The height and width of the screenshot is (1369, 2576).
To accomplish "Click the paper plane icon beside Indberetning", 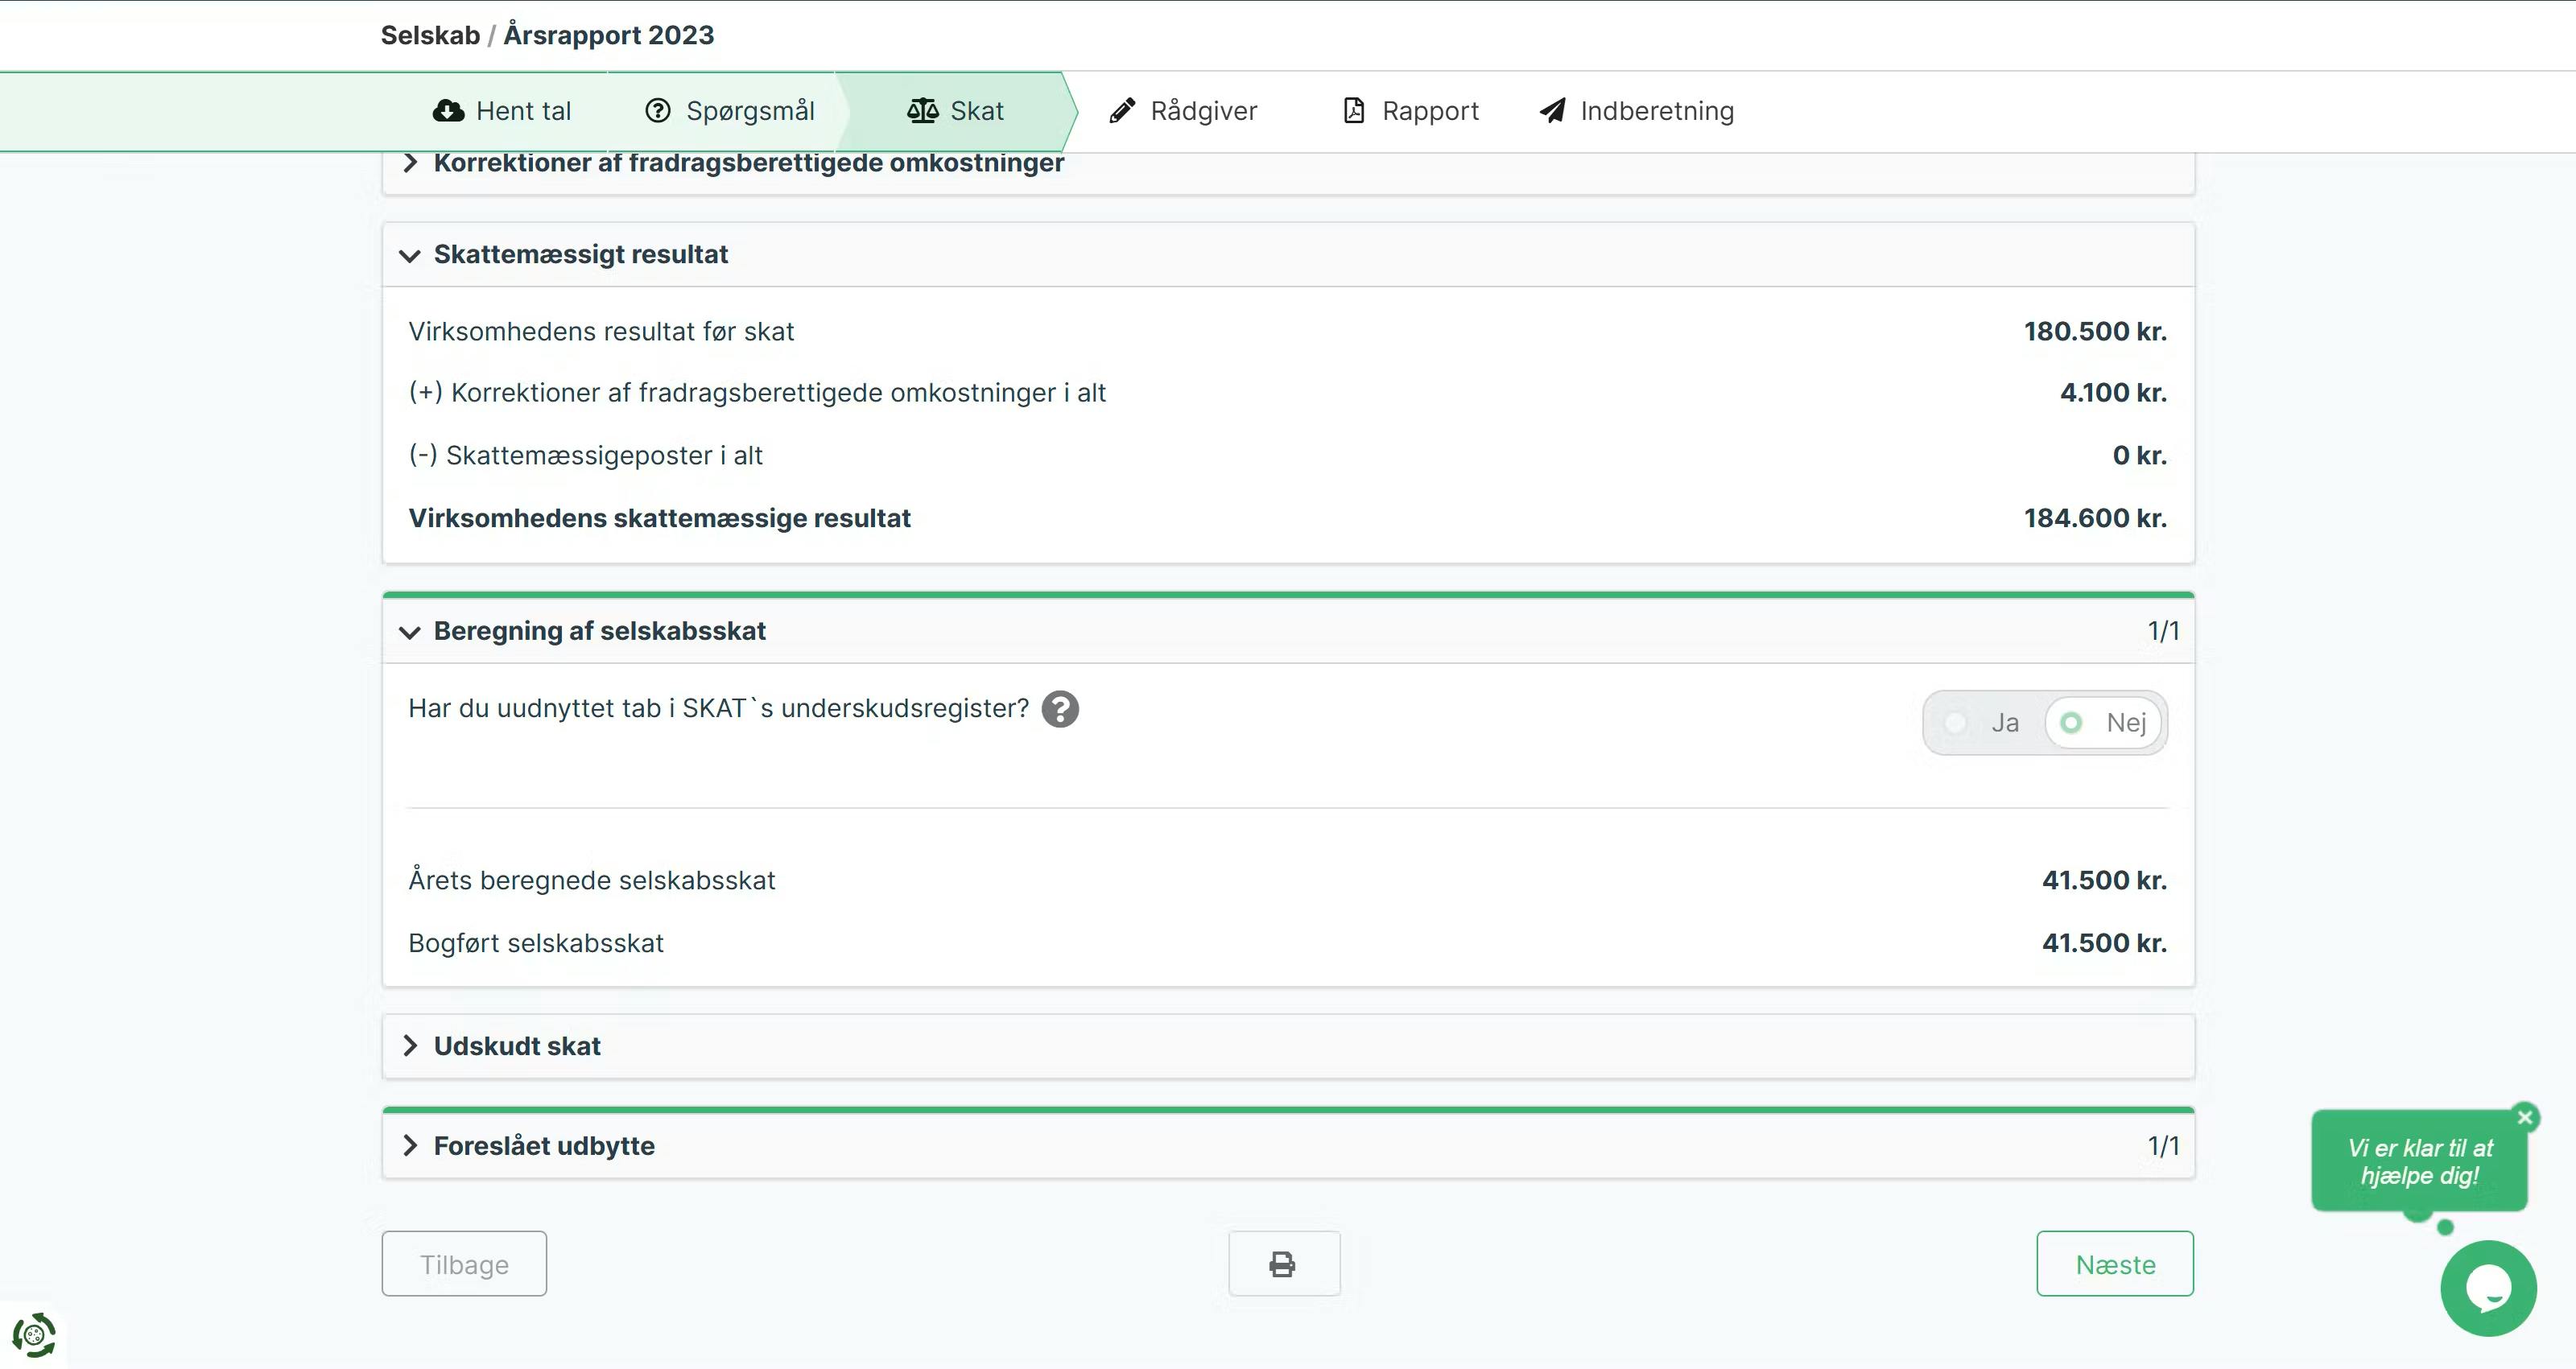I will tap(1552, 111).
